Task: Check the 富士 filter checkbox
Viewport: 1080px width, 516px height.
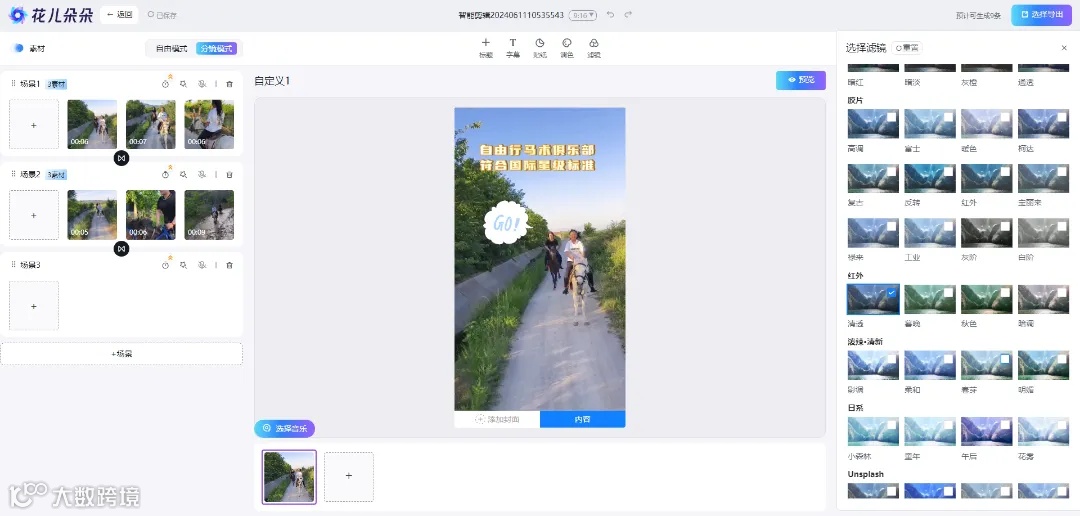Action: click(x=948, y=117)
